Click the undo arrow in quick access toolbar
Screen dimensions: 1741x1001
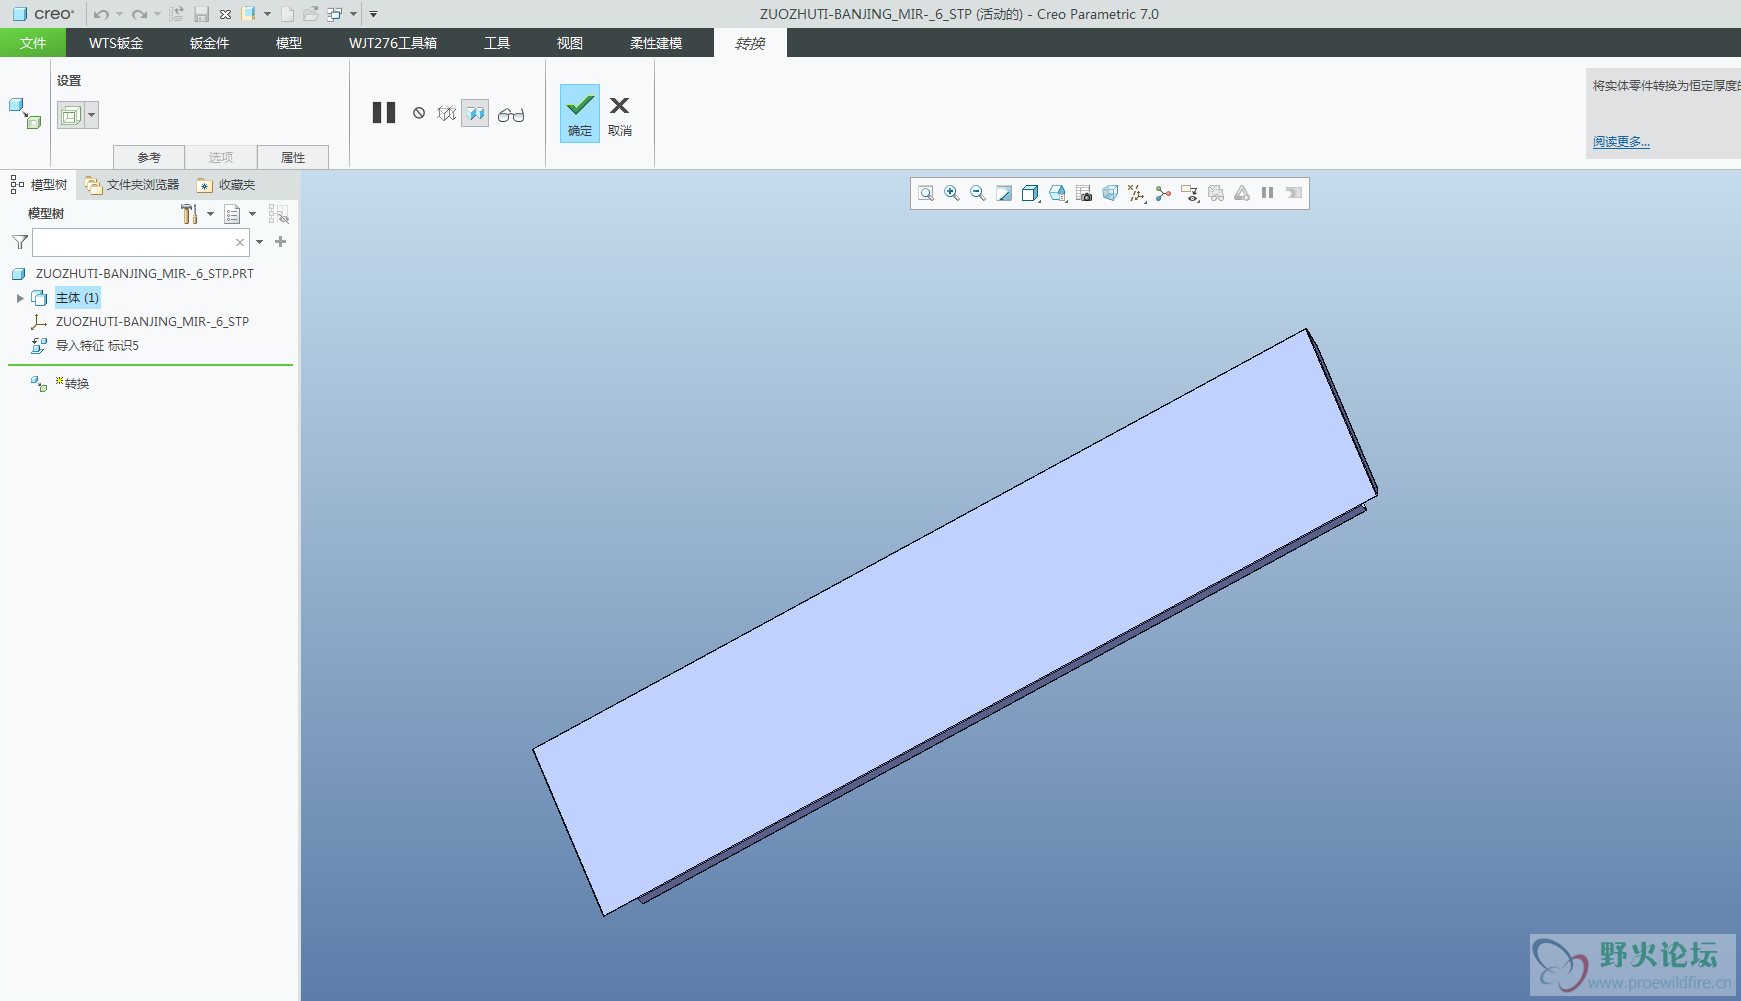click(x=101, y=14)
